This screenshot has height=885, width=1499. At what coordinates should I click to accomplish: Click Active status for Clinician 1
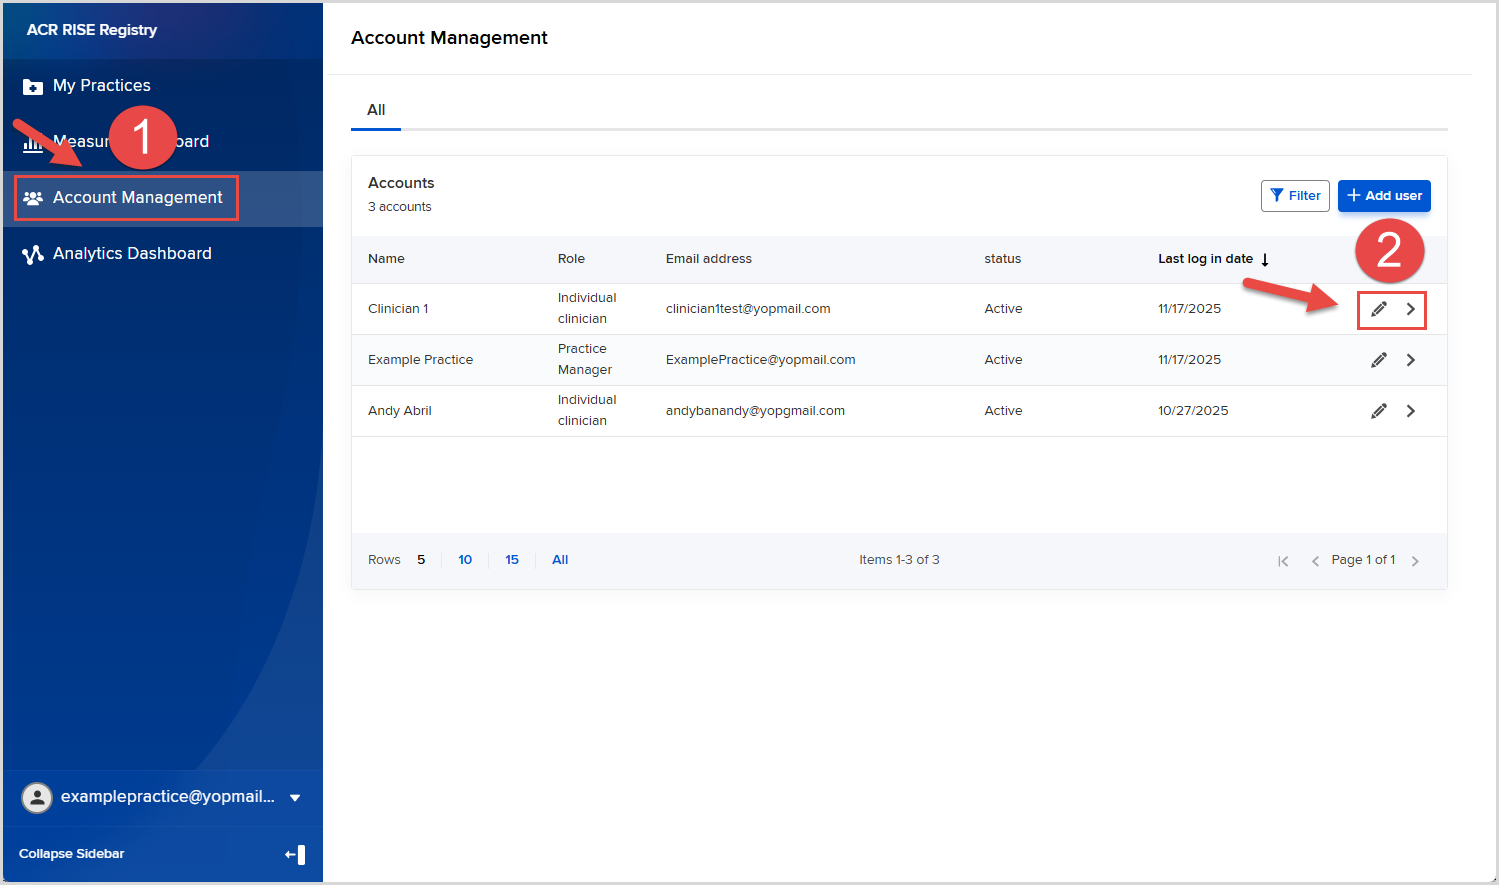(x=1003, y=309)
